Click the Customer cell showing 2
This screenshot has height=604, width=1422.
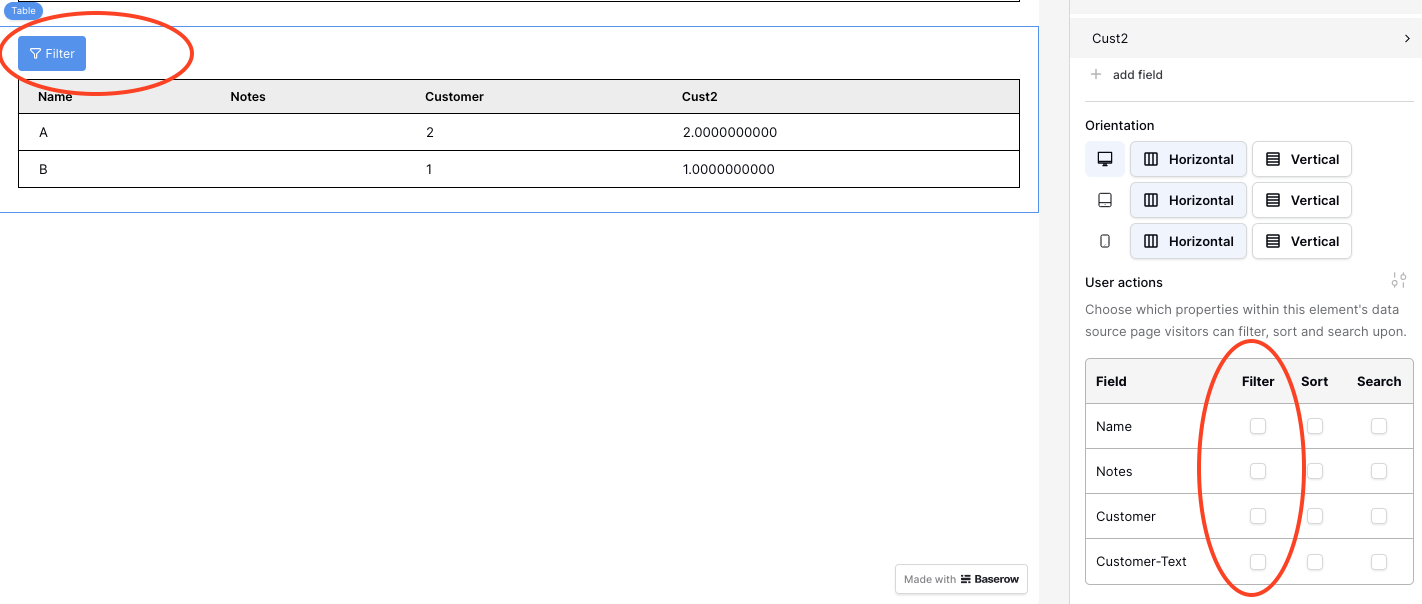coord(429,133)
